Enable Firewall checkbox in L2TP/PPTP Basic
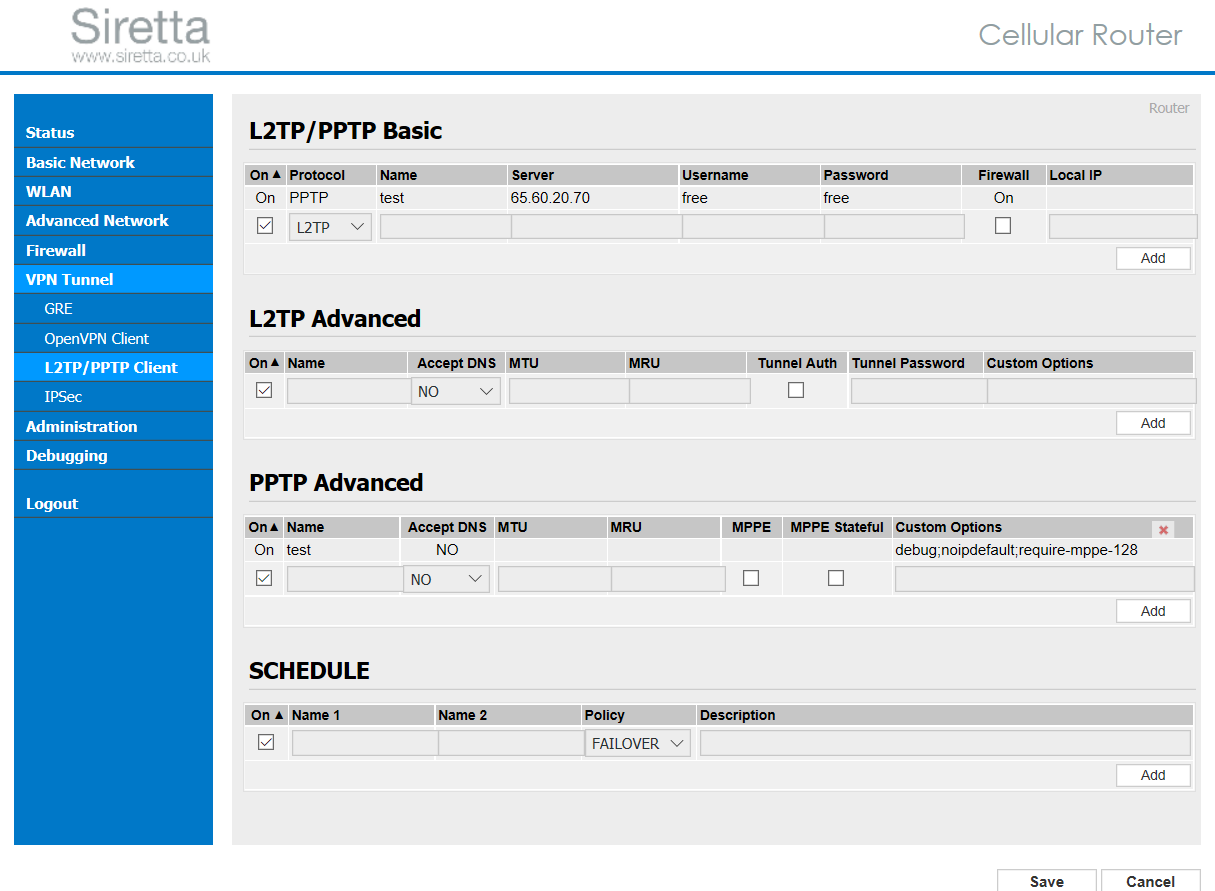 coord(1003,226)
